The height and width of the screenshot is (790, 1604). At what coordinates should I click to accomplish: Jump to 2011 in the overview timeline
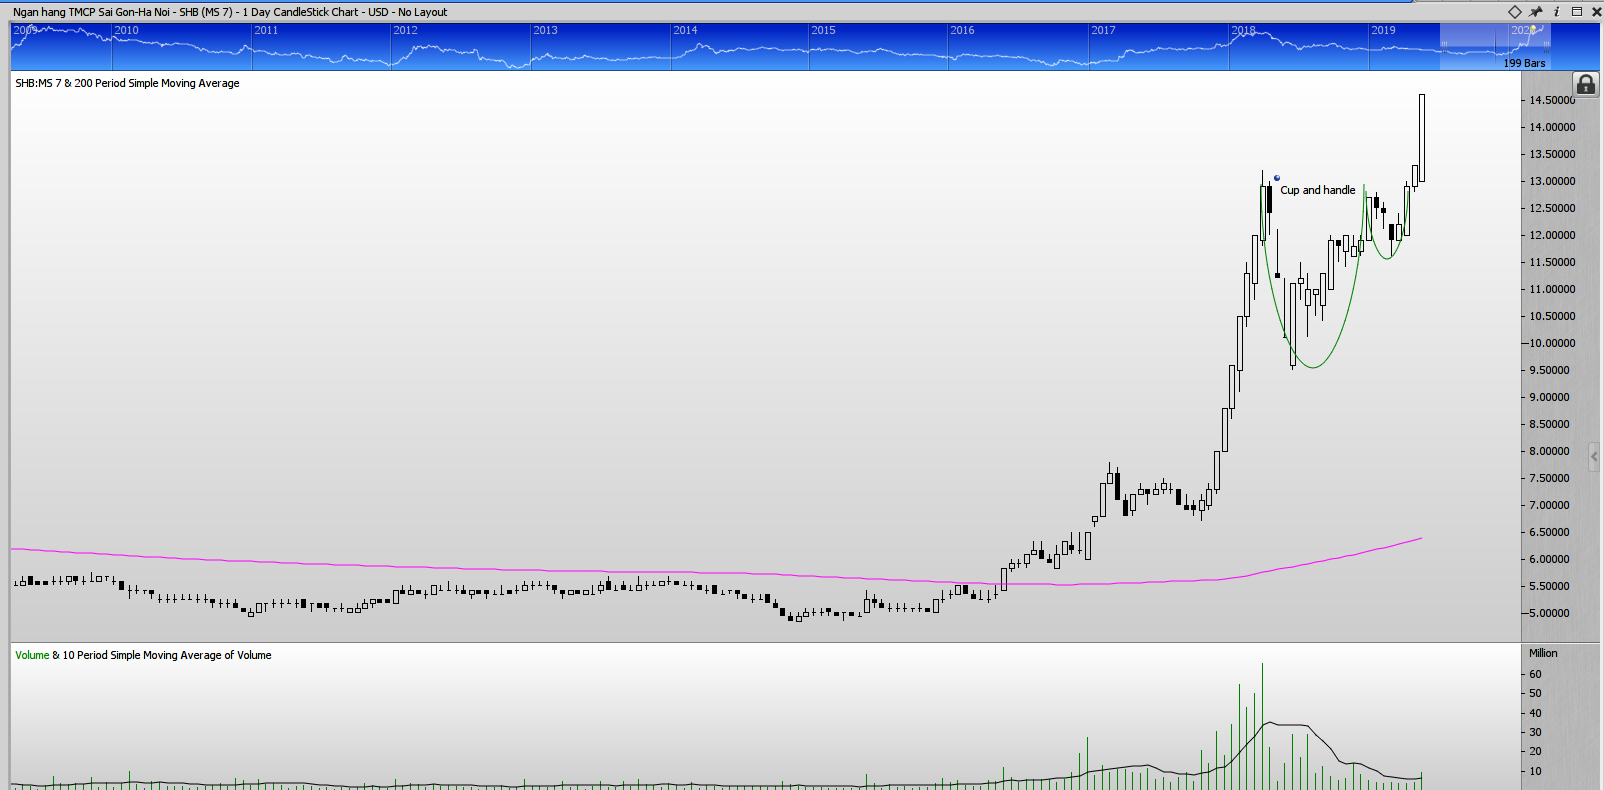tap(266, 30)
